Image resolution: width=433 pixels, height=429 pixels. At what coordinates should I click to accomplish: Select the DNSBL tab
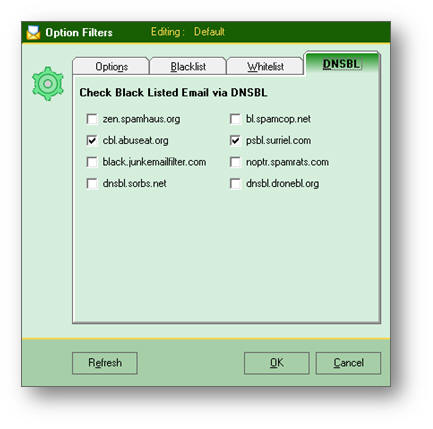coord(342,64)
